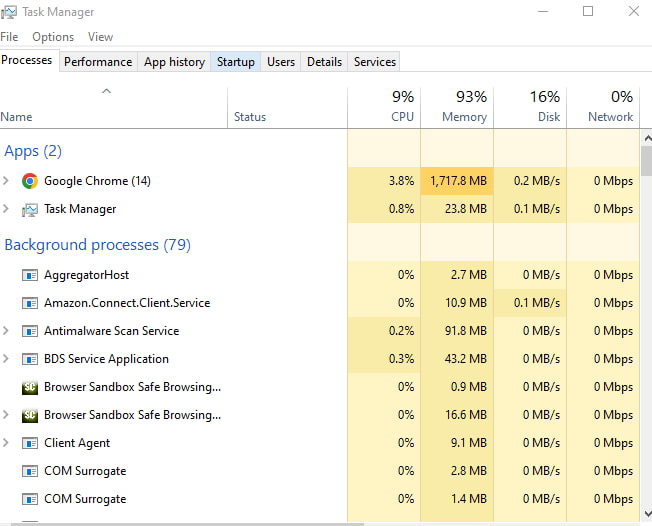Screen dimensions: 652x526
Task: Select the Apps (2) group heading
Action: pos(33,151)
